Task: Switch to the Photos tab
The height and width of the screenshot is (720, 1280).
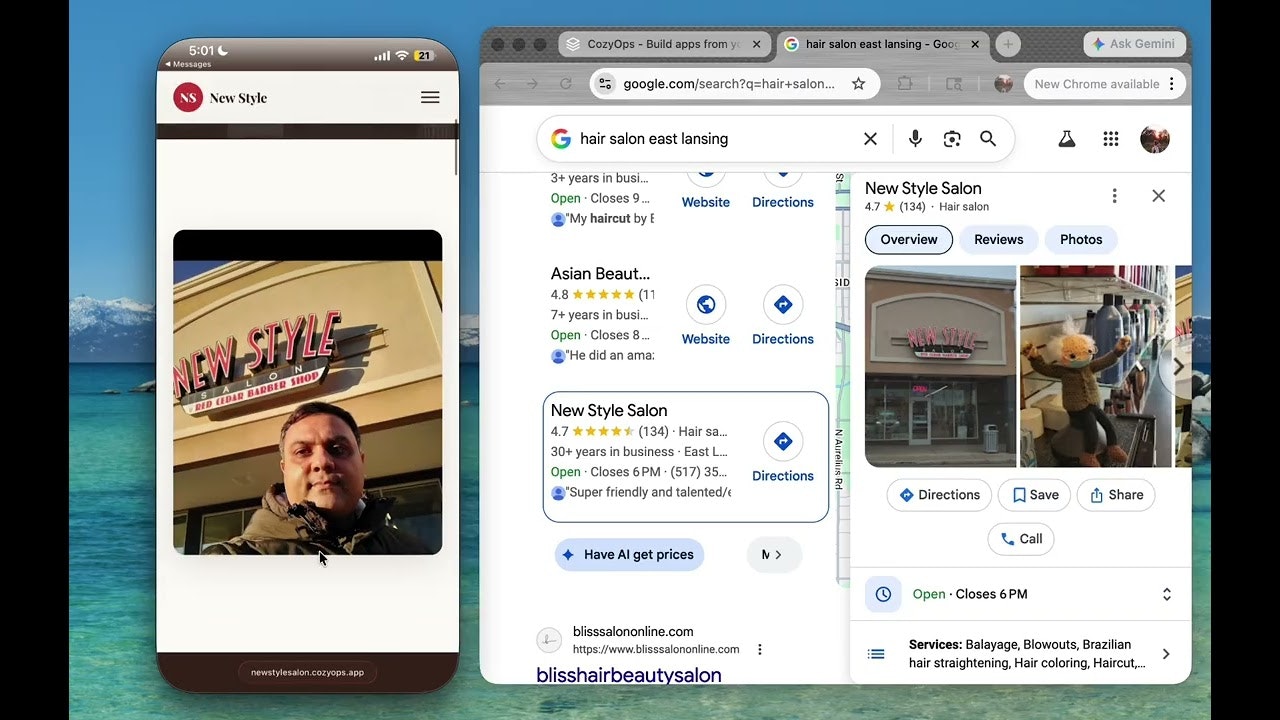Action: tap(1081, 240)
